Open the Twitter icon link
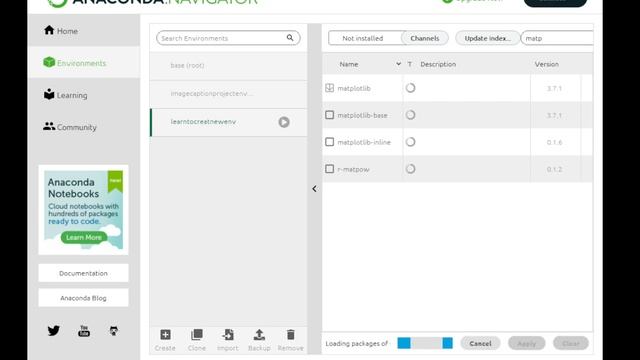Viewport: 640px width, 360px height. click(x=53, y=330)
